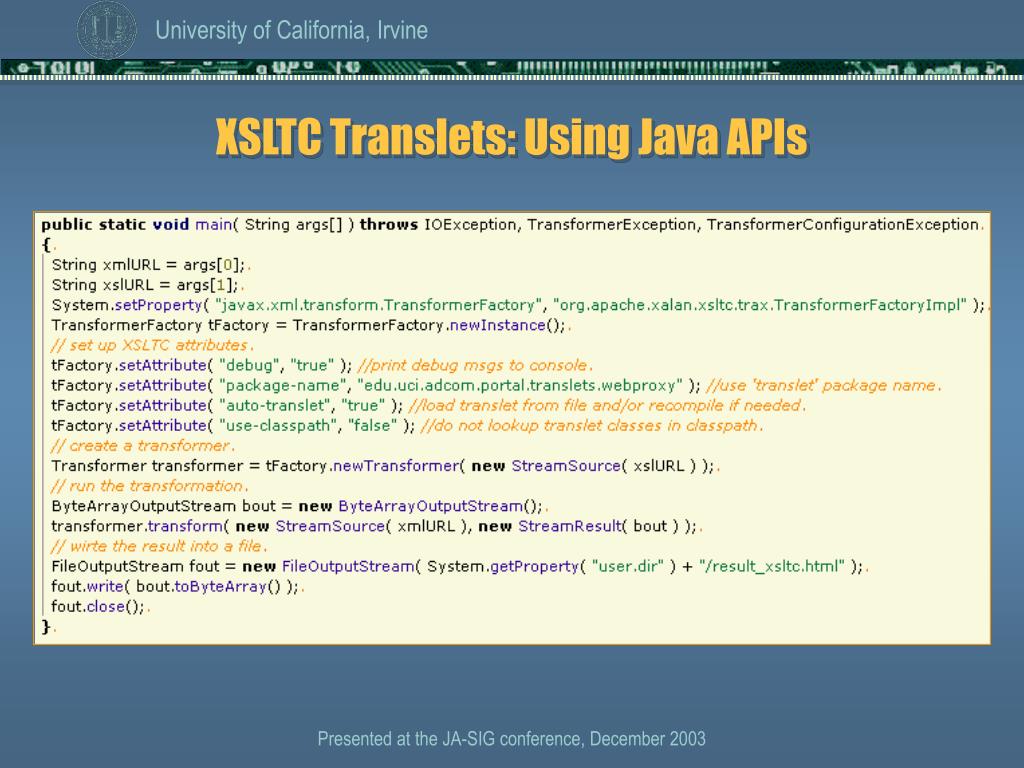Click the setAttribute "package-name" code line

click(494, 385)
